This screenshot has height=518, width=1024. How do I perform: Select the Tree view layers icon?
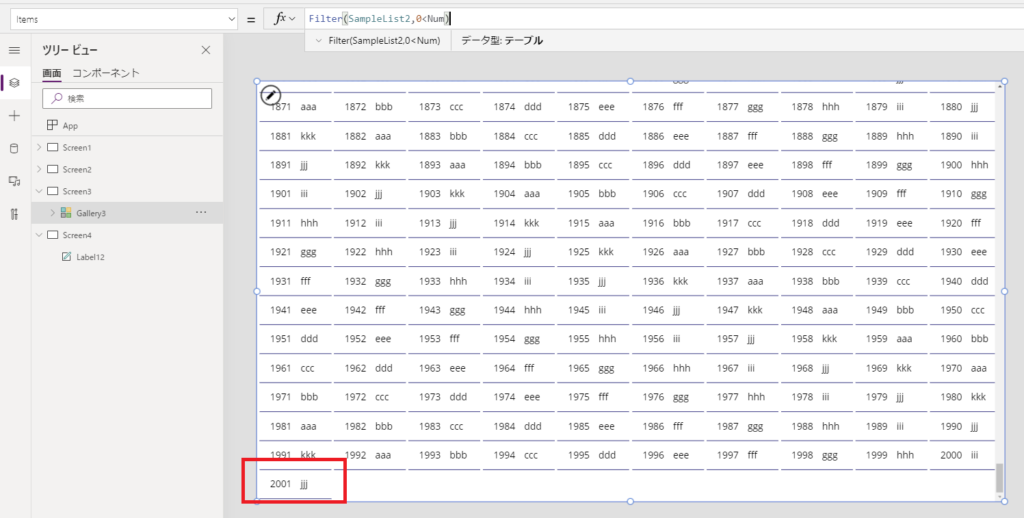(x=14, y=83)
